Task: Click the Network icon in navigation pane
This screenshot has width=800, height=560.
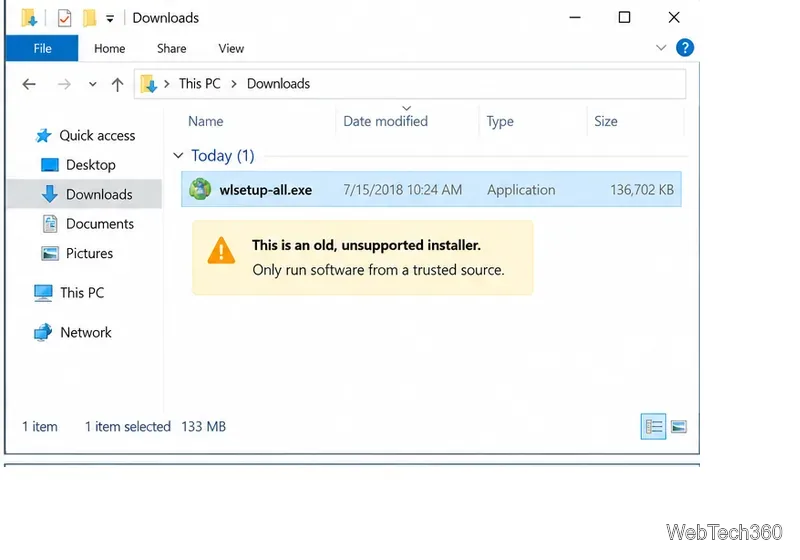Action: click(x=43, y=332)
